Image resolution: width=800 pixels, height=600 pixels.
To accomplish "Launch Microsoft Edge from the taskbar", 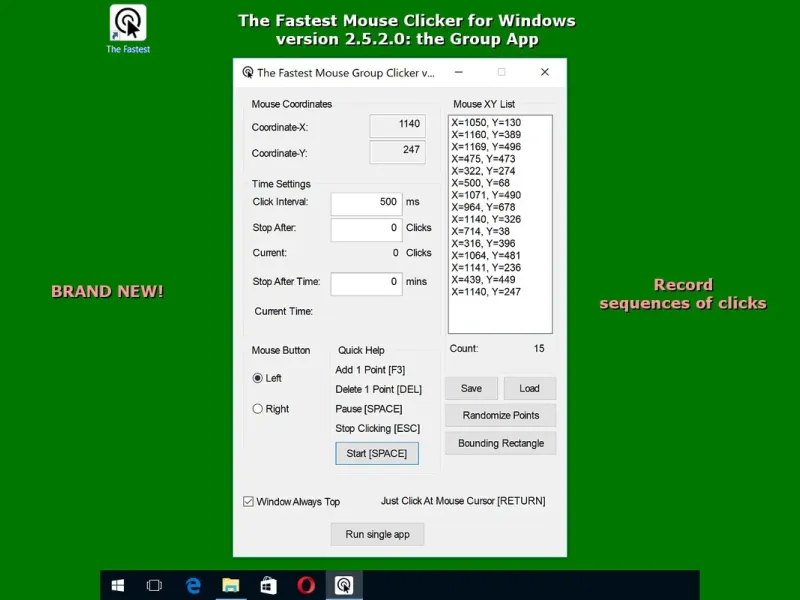I will point(193,585).
